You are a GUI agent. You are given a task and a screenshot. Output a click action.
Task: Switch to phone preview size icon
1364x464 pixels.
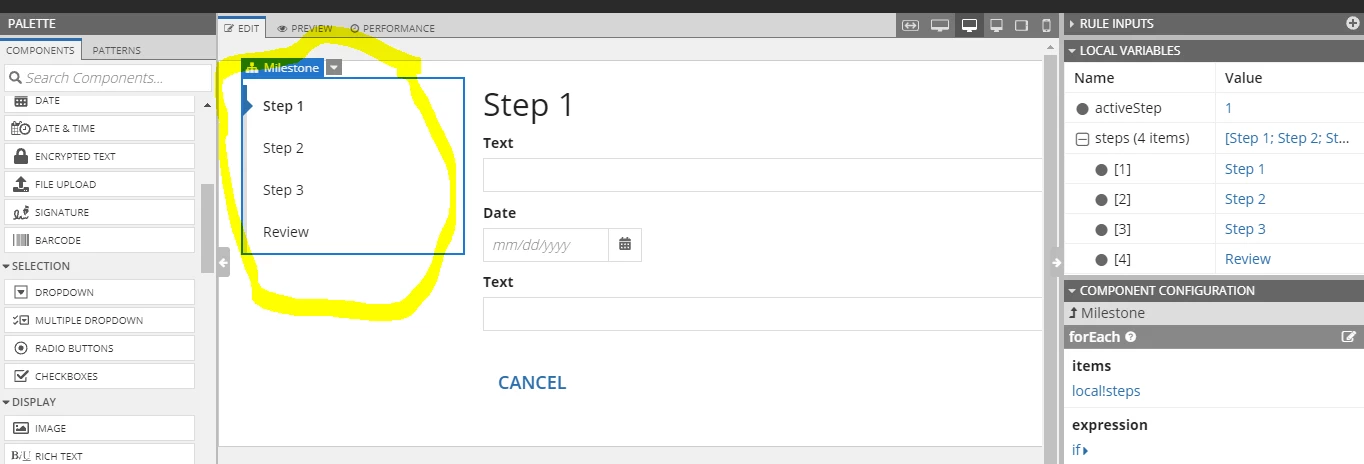click(x=1047, y=25)
